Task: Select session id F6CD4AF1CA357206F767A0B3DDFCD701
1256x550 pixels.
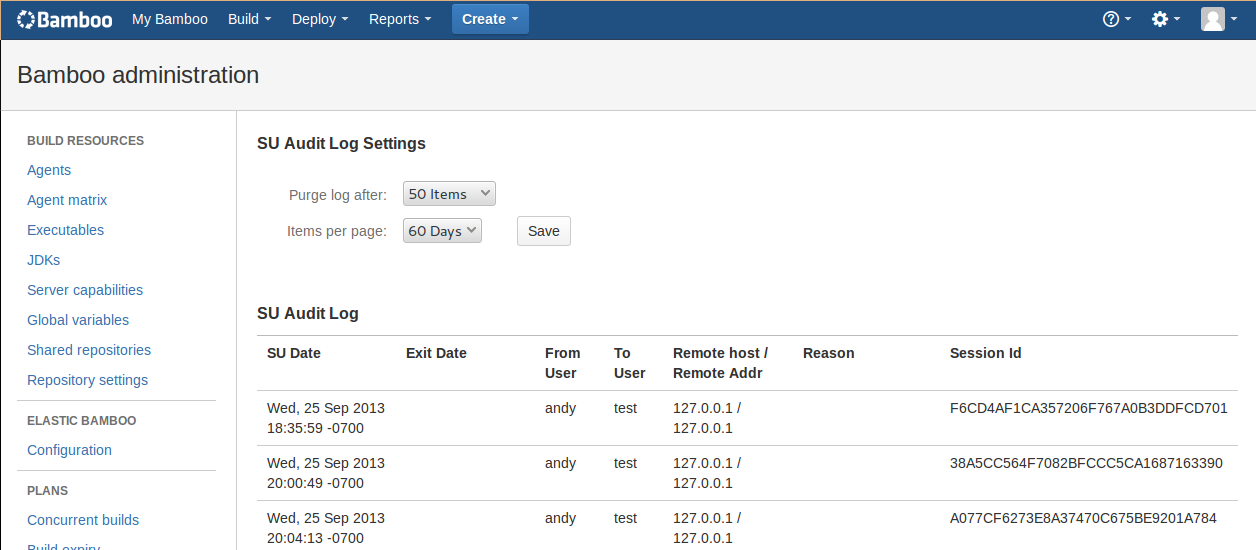Action: [1089, 408]
